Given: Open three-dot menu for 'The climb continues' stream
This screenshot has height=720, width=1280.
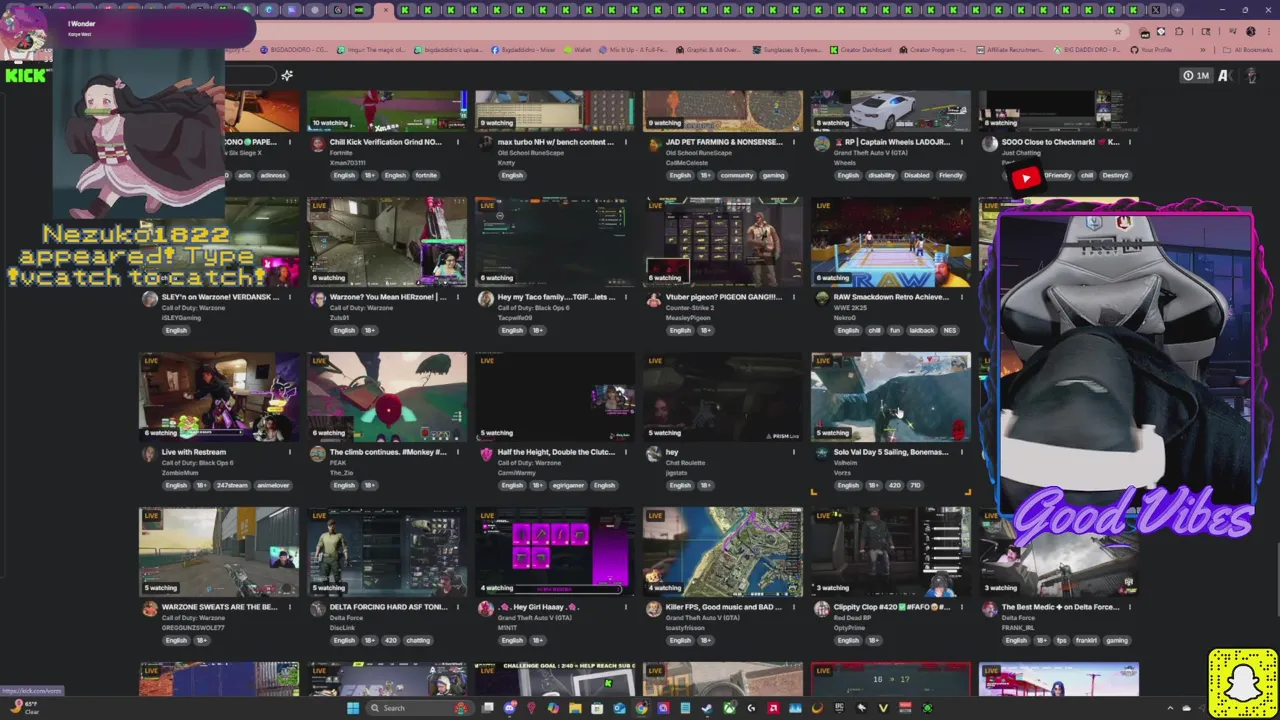Looking at the screenshot, I should tap(458, 452).
